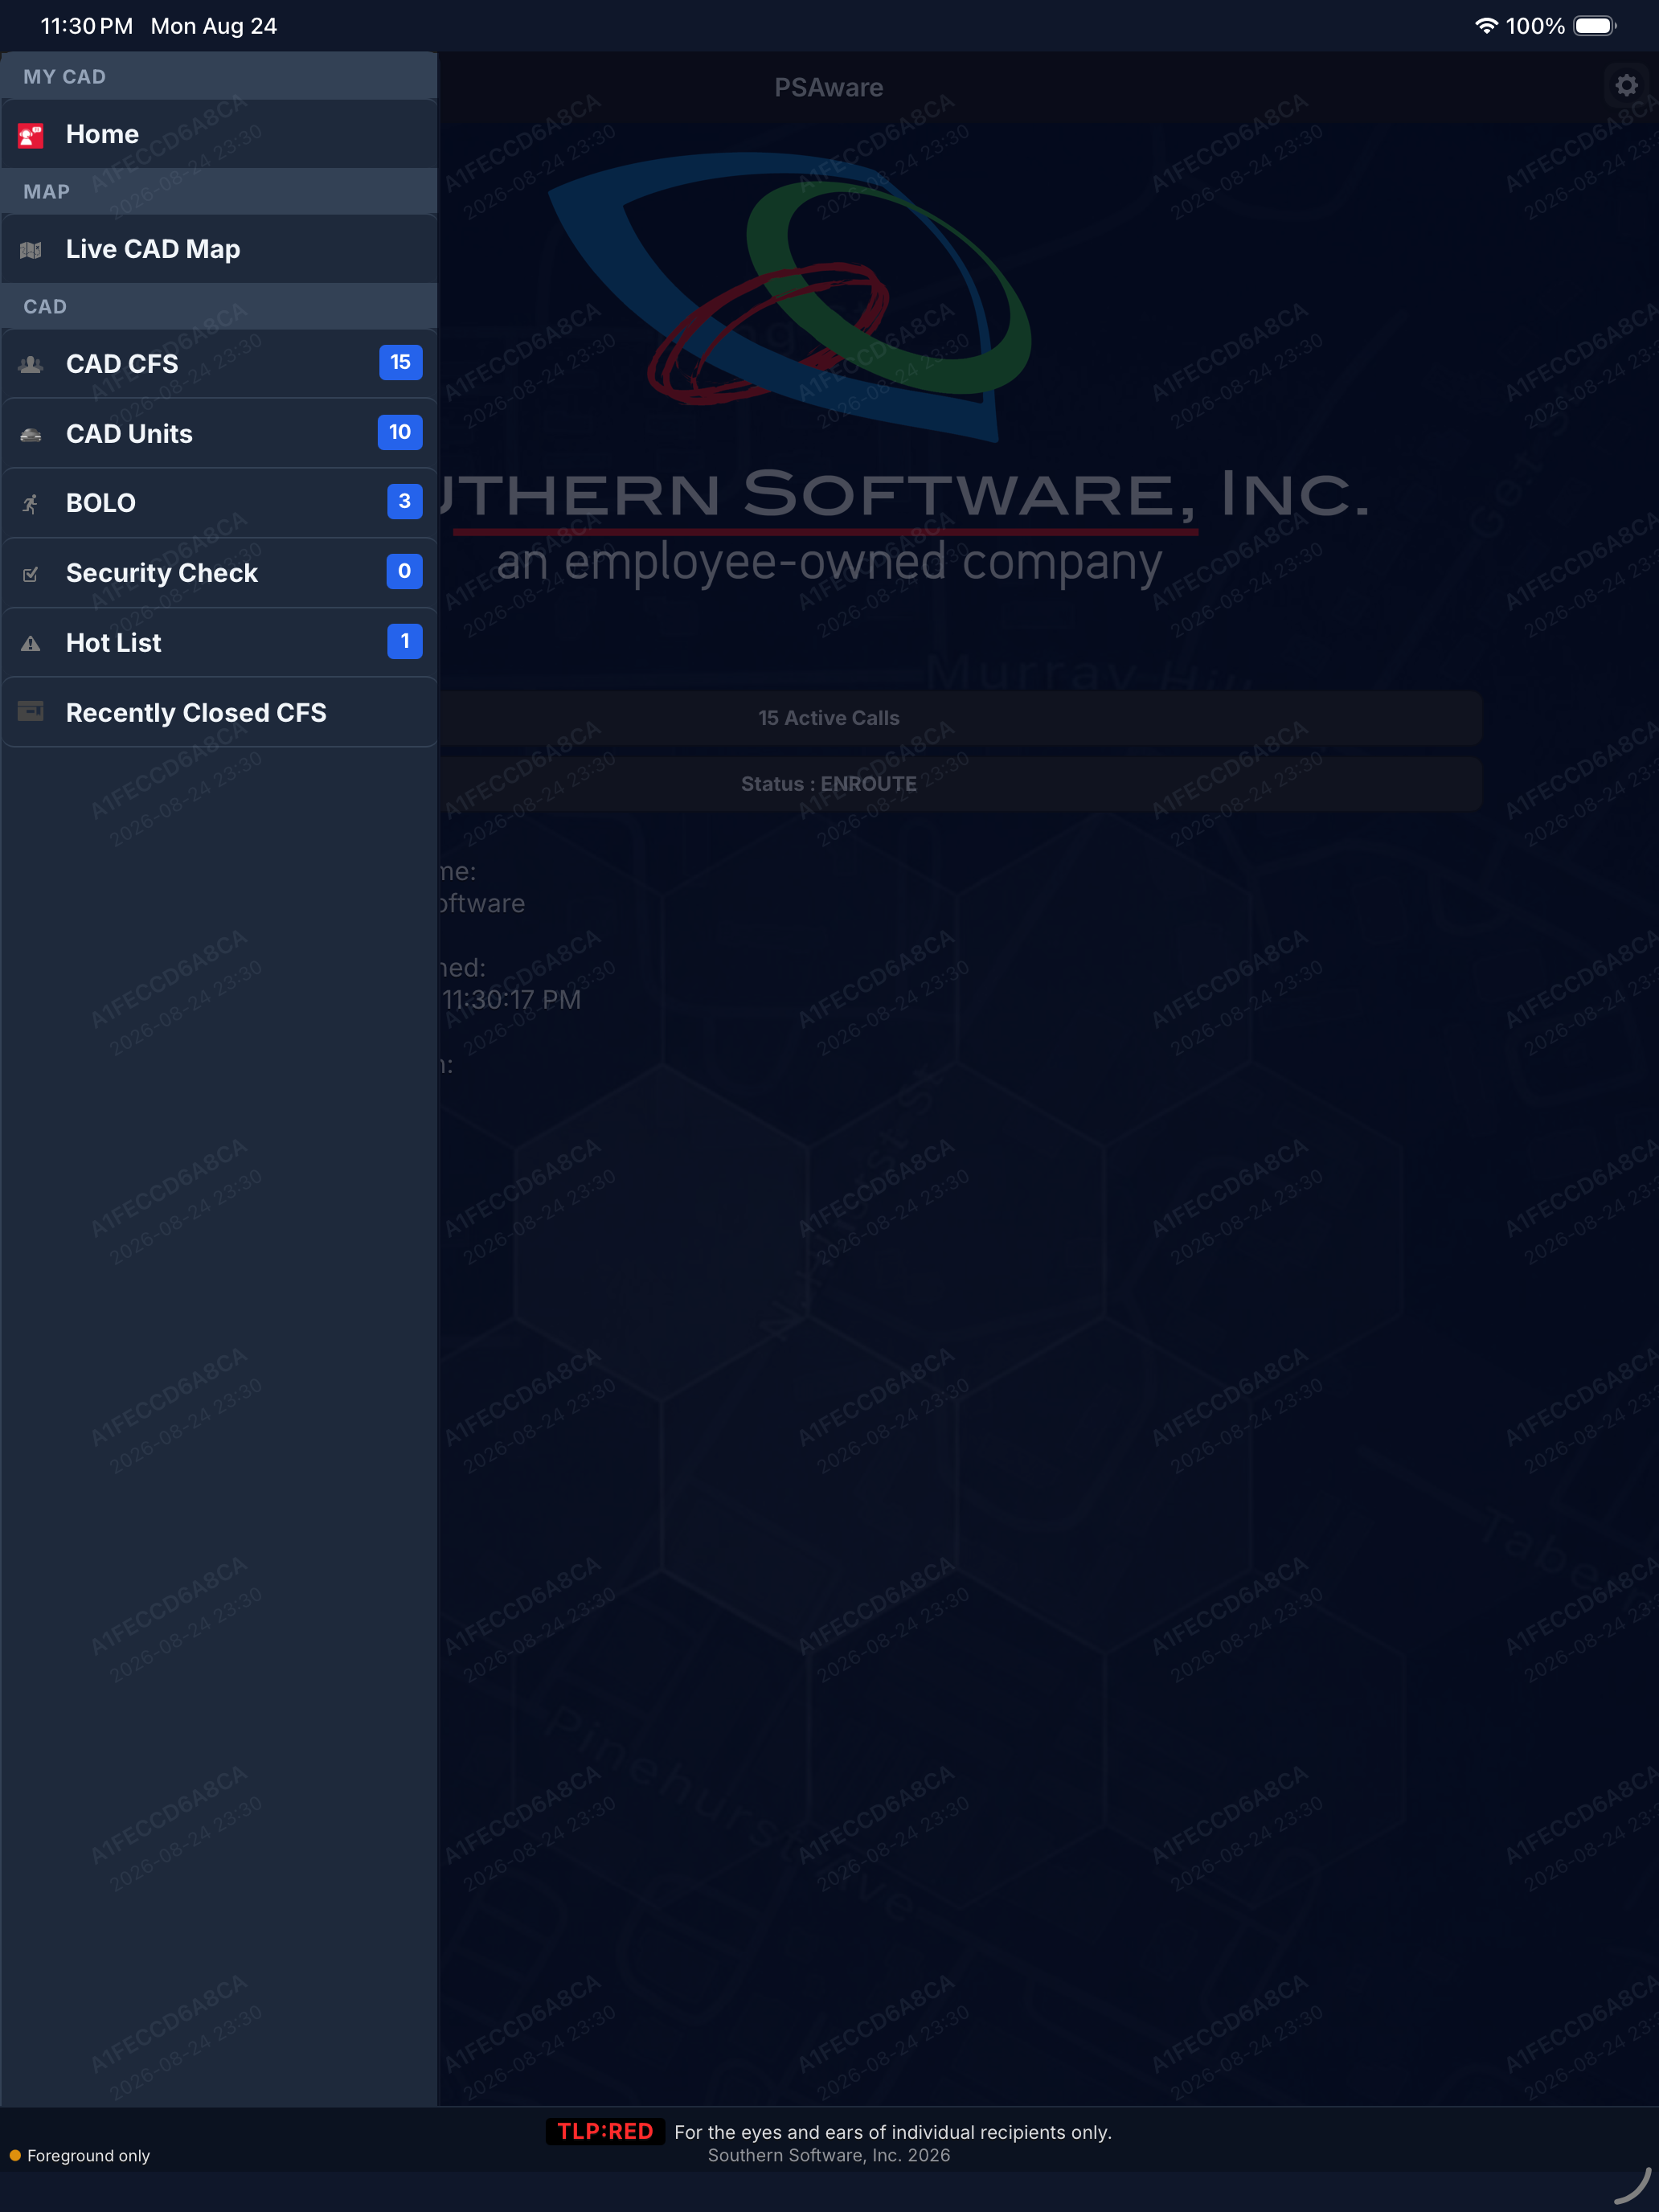The image size is (1659, 2212).
Task: Open CAD Units list
Action: (218, 433)
